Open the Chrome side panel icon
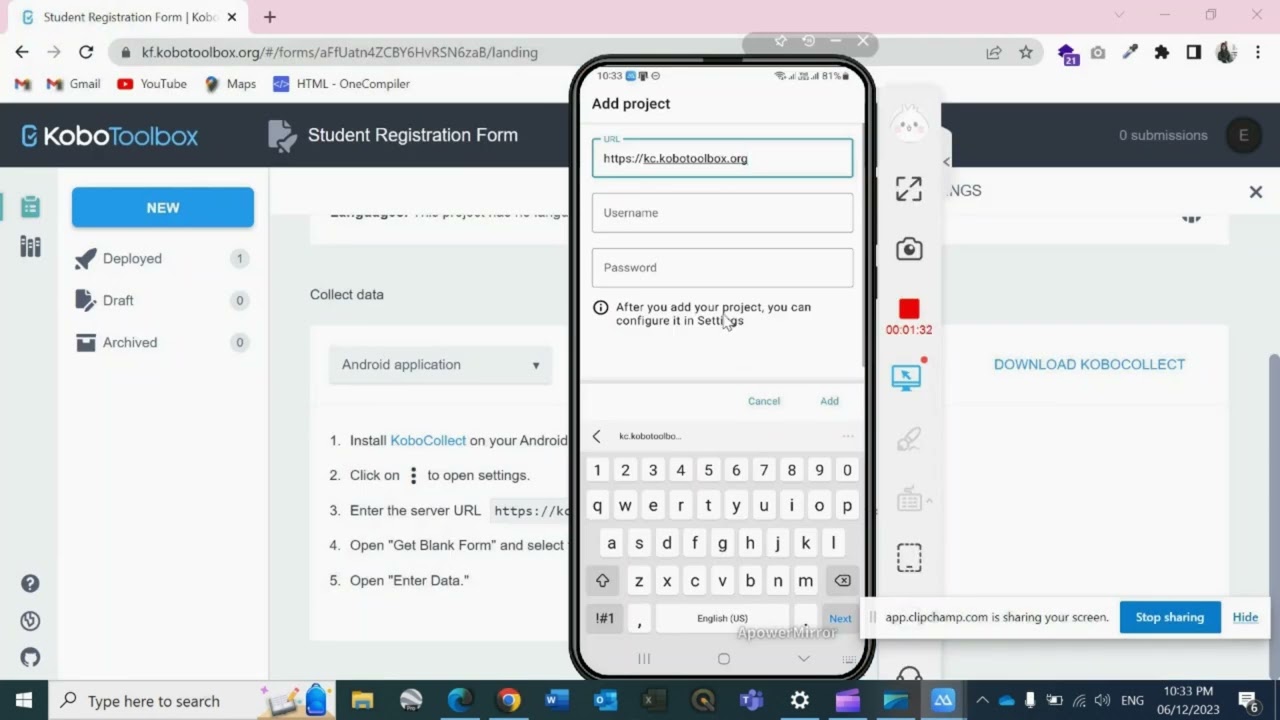Image resolution: width=1280 pixels, height=720 pixels. [x=1194, y=52]
